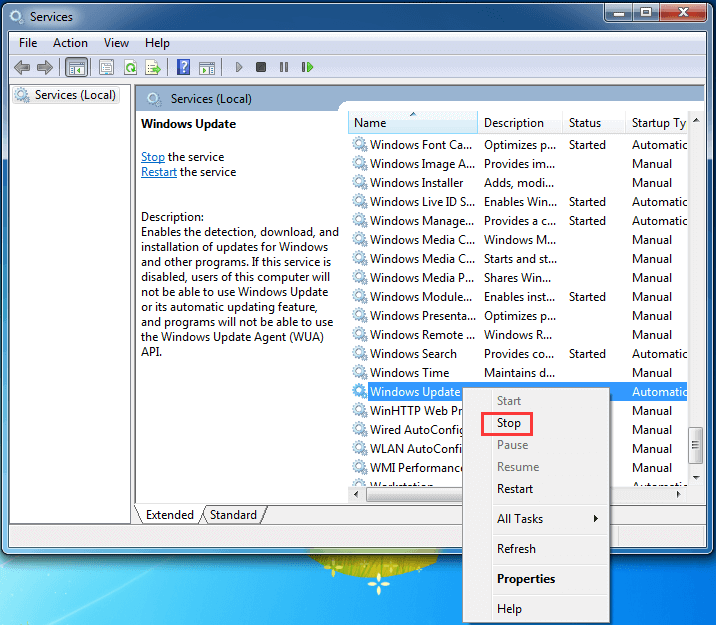
Task: Click the horizontal scrollbar left arrow
Action: (356, 494)
